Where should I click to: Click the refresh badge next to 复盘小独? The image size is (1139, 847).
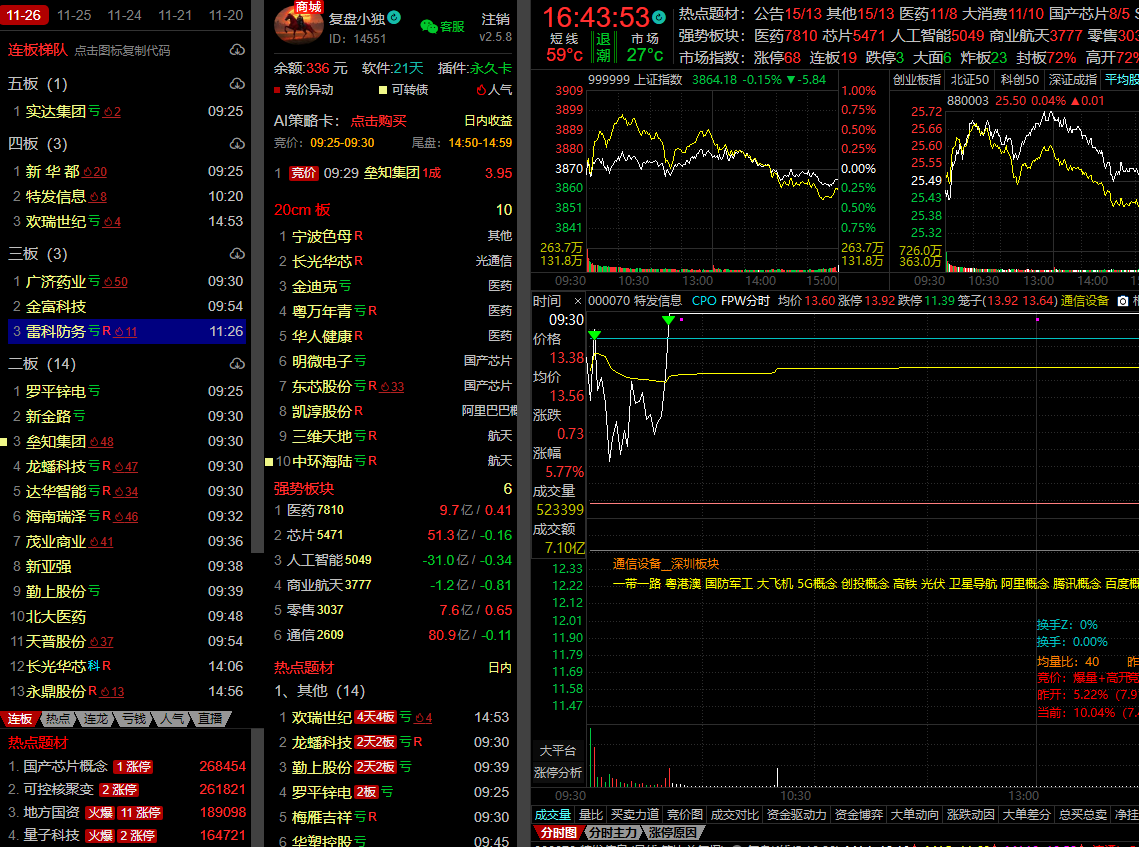394,18
